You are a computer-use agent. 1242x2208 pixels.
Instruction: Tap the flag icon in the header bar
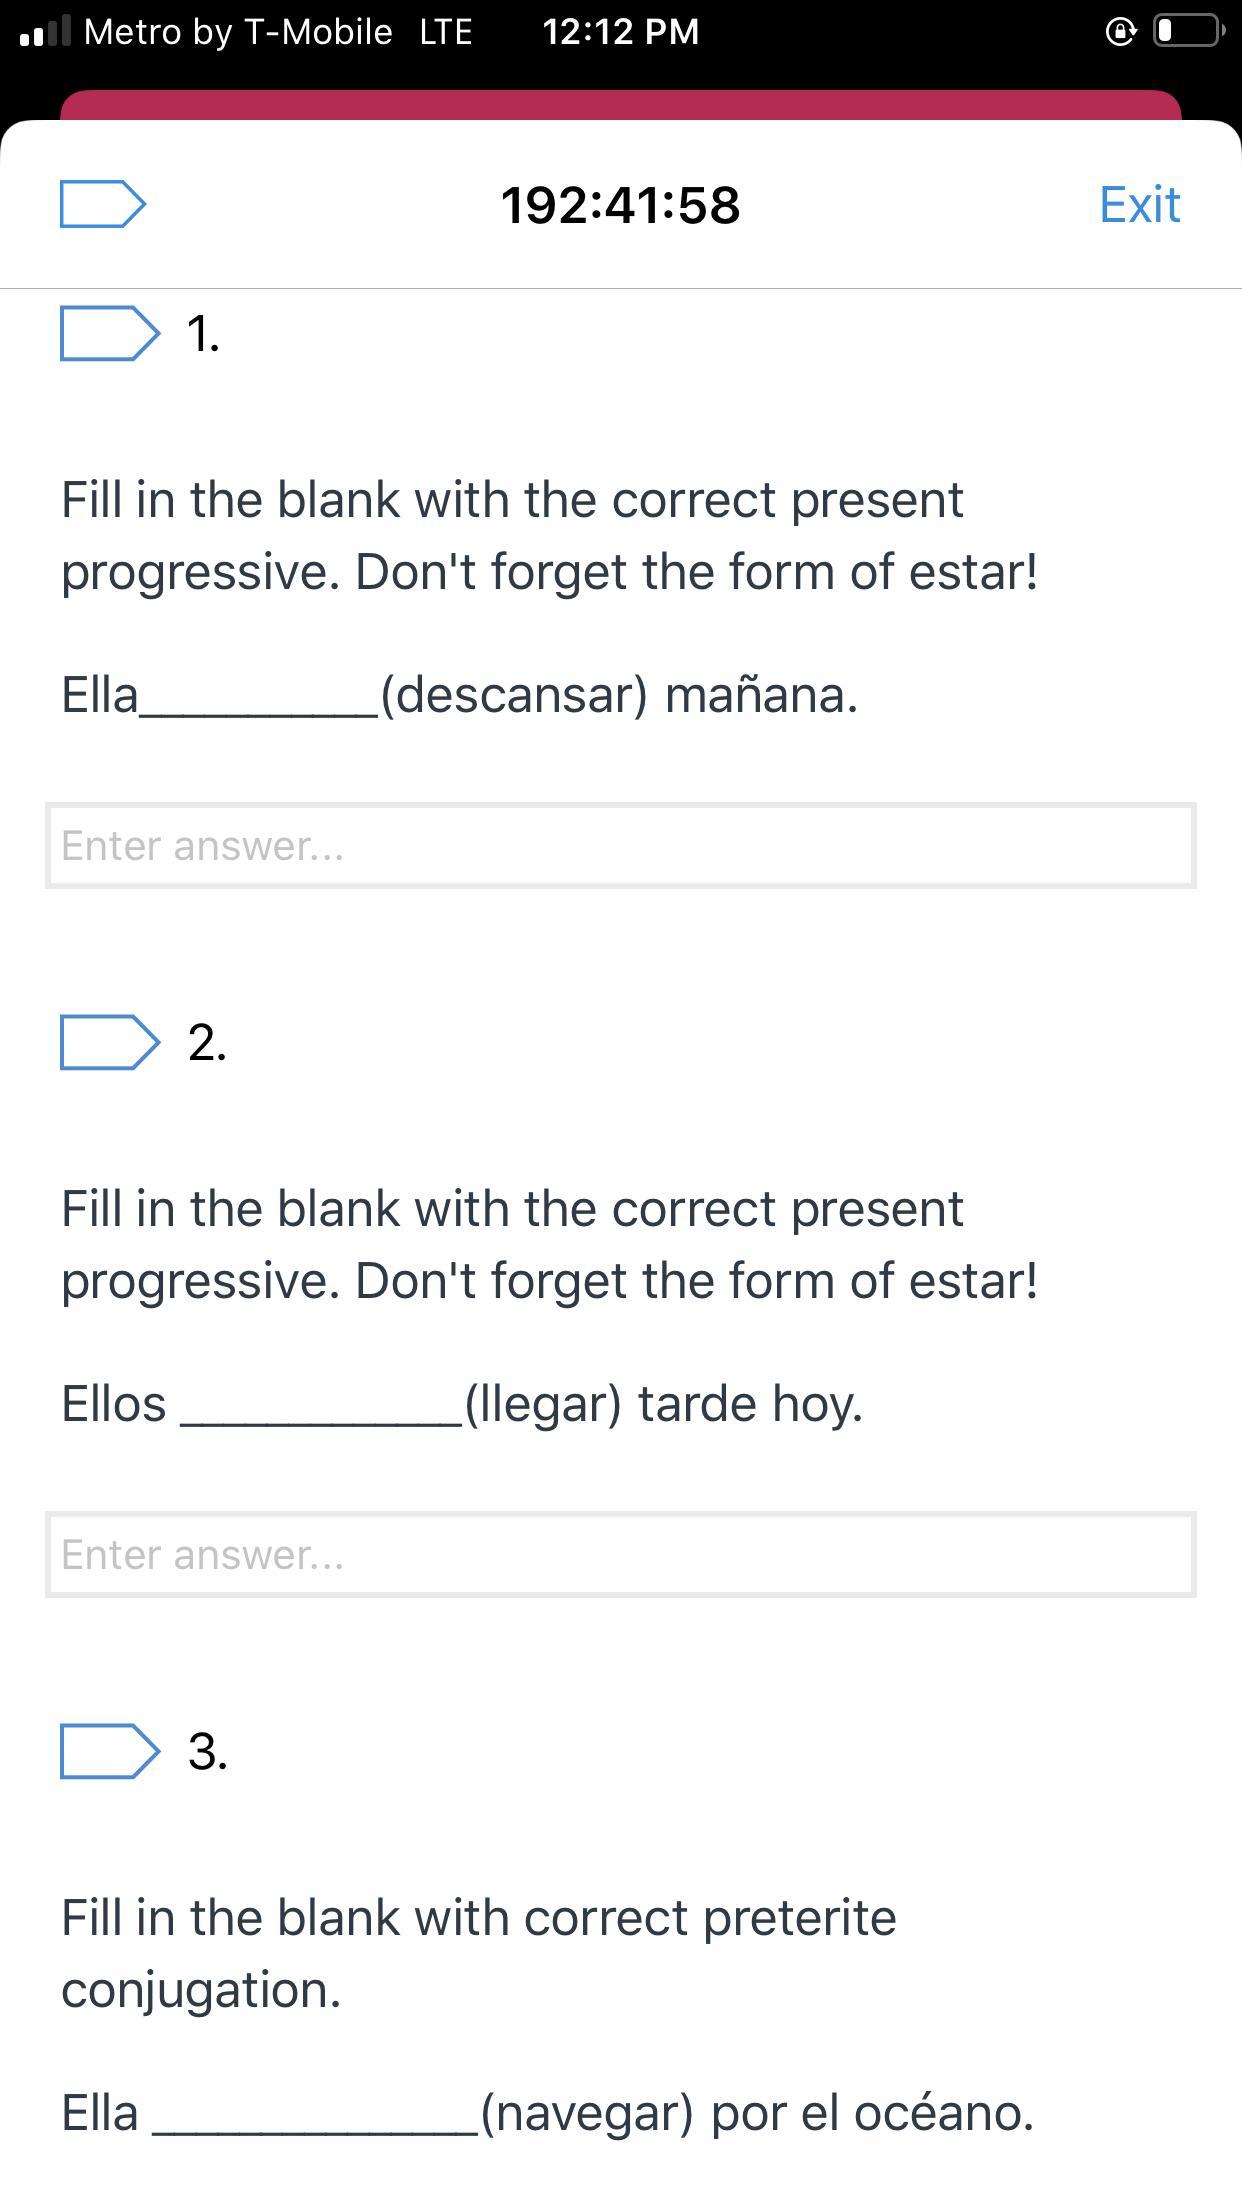103,204
